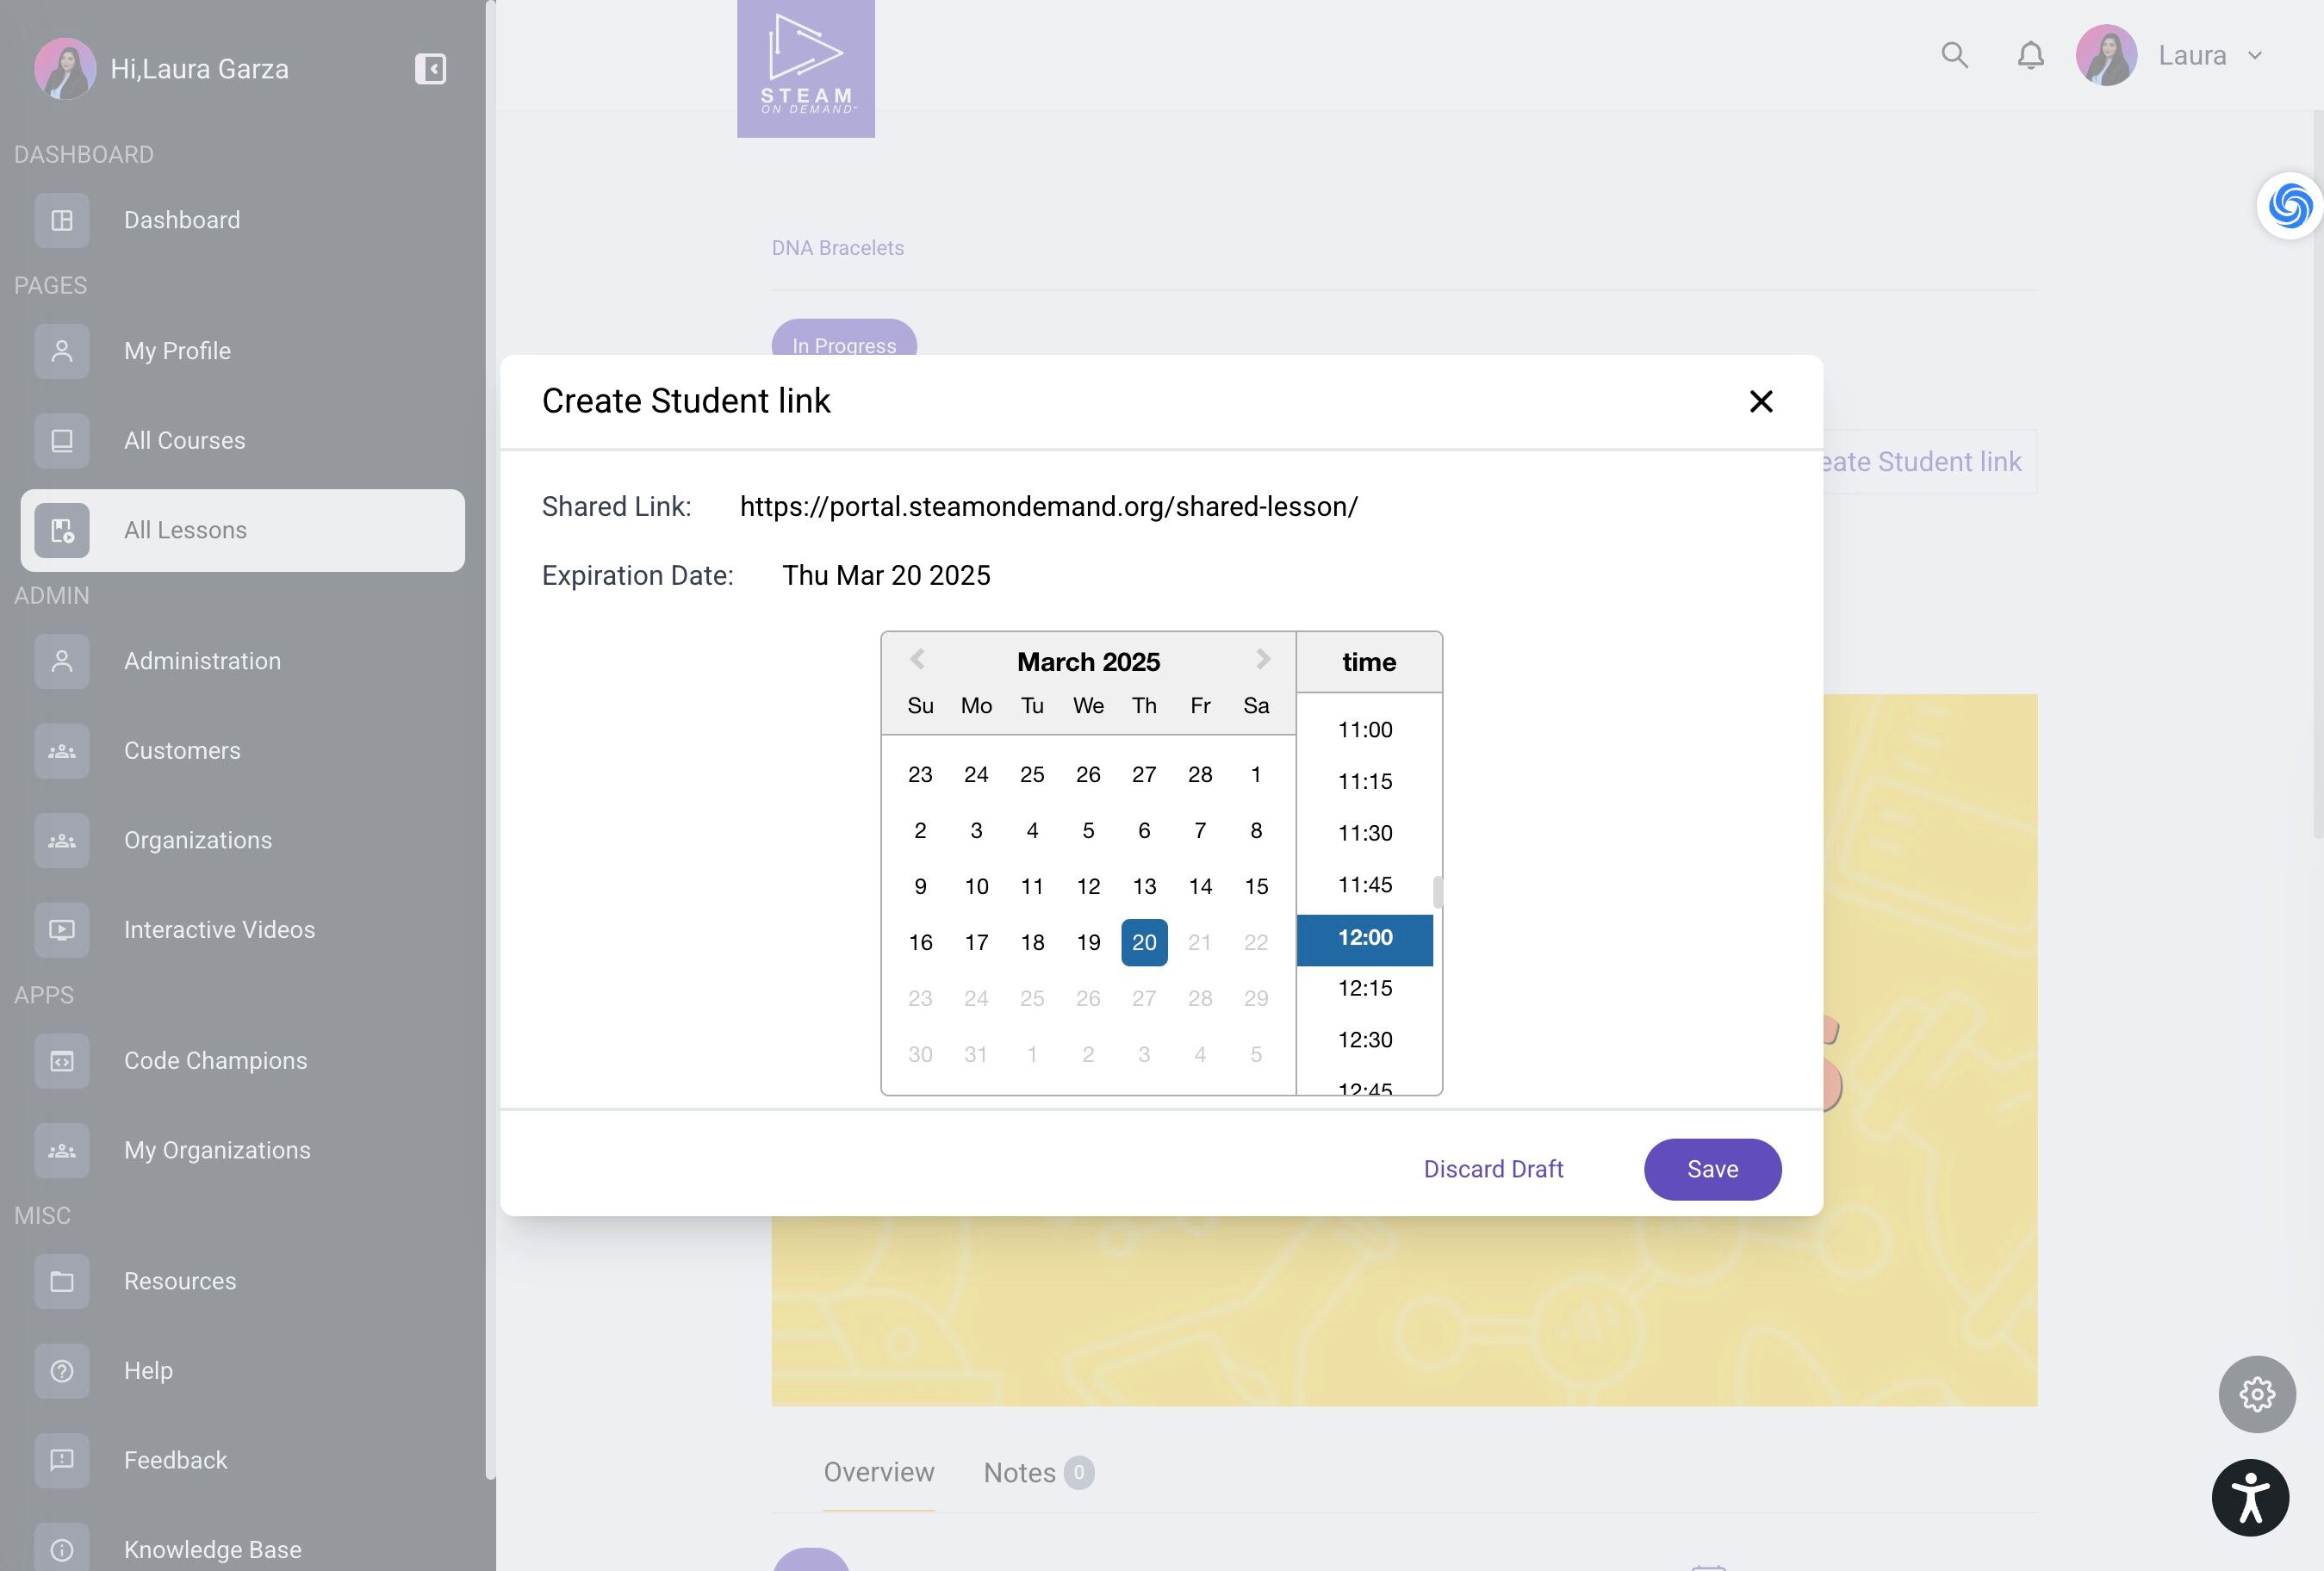This screenshot has width=2324, height=1571.
Task: Collapse the sidebar with the toggle icon
Action: (x=430, y=69)
